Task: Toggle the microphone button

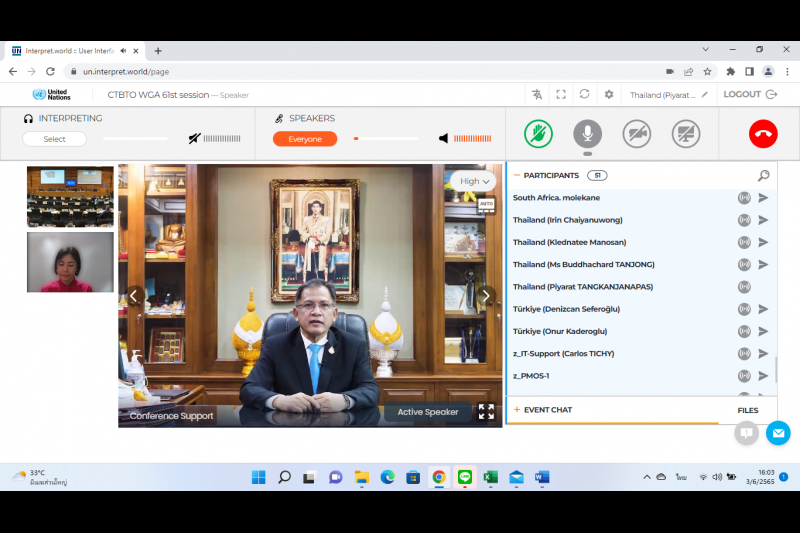Action: (x=587, y=134)
